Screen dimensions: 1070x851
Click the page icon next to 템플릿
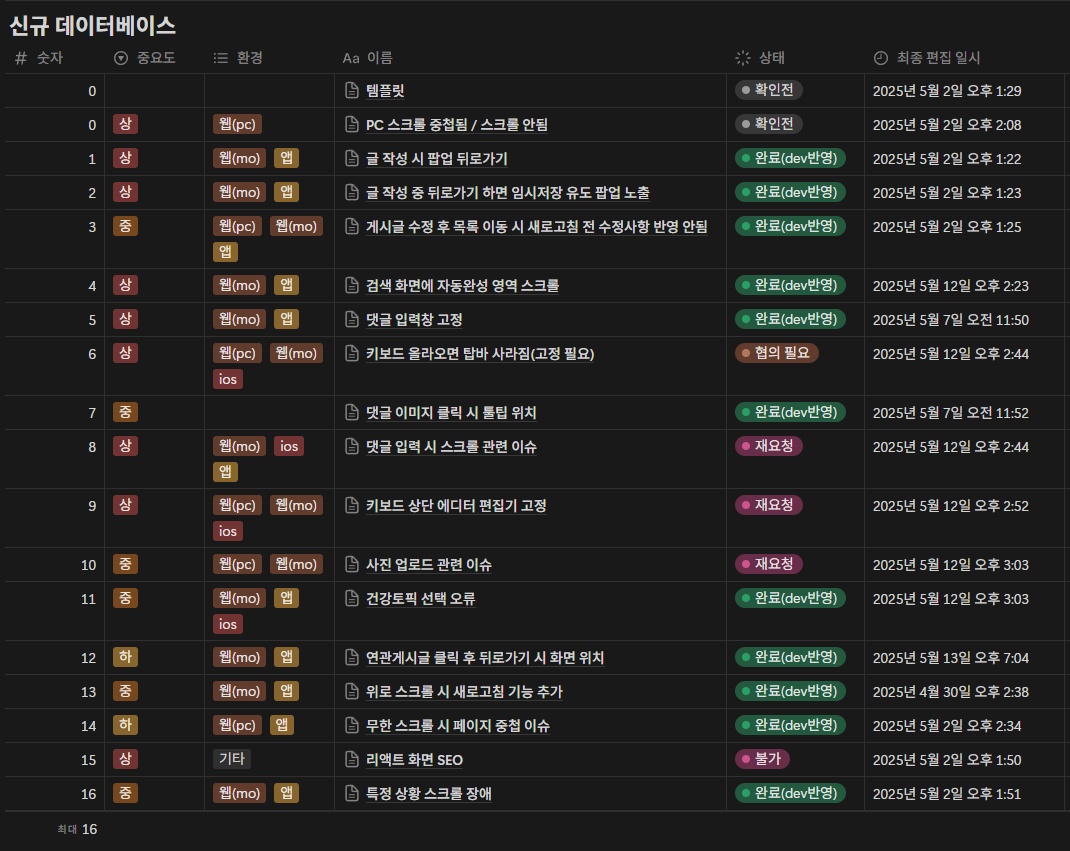pyautogui.click(x=352, y=91)
